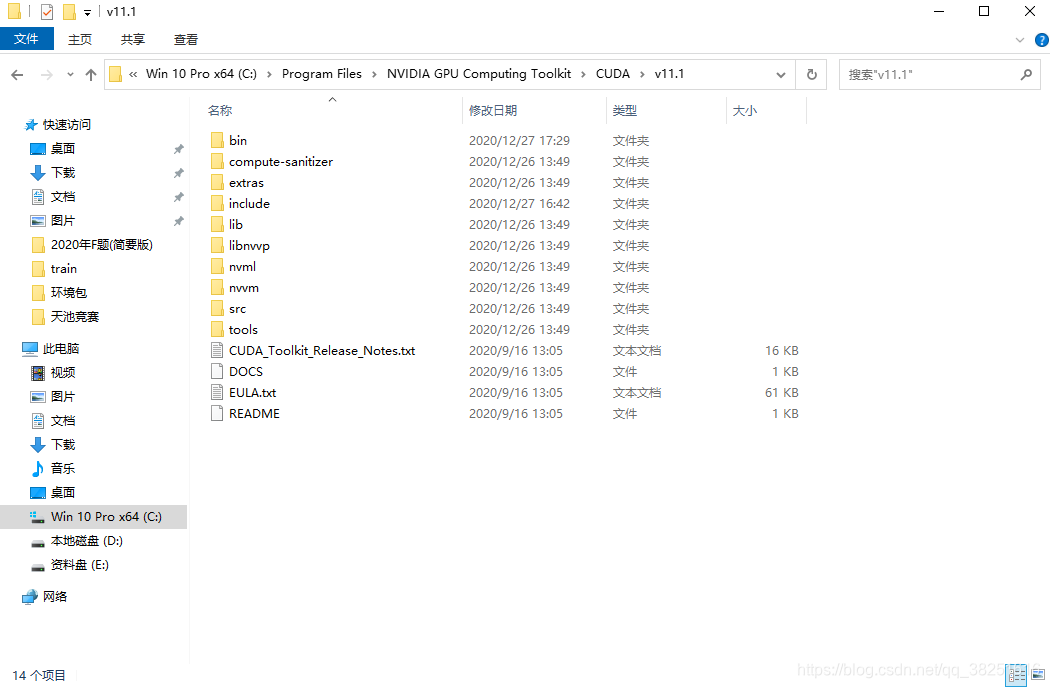The height and width of the screenshot is (688, 1050).
Task: Switch to the 查看 ribbon tab
Action: click(185, 40)
